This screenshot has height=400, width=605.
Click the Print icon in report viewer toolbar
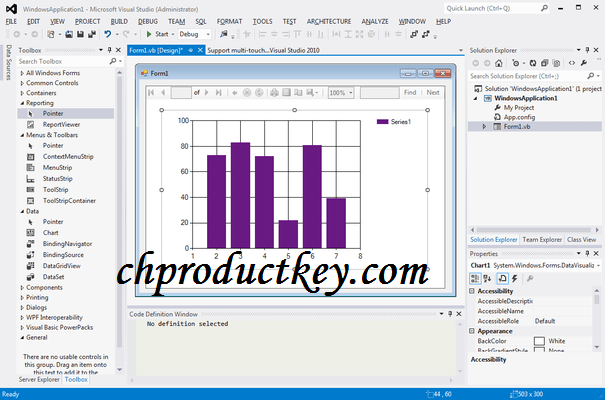coord(274,93)
